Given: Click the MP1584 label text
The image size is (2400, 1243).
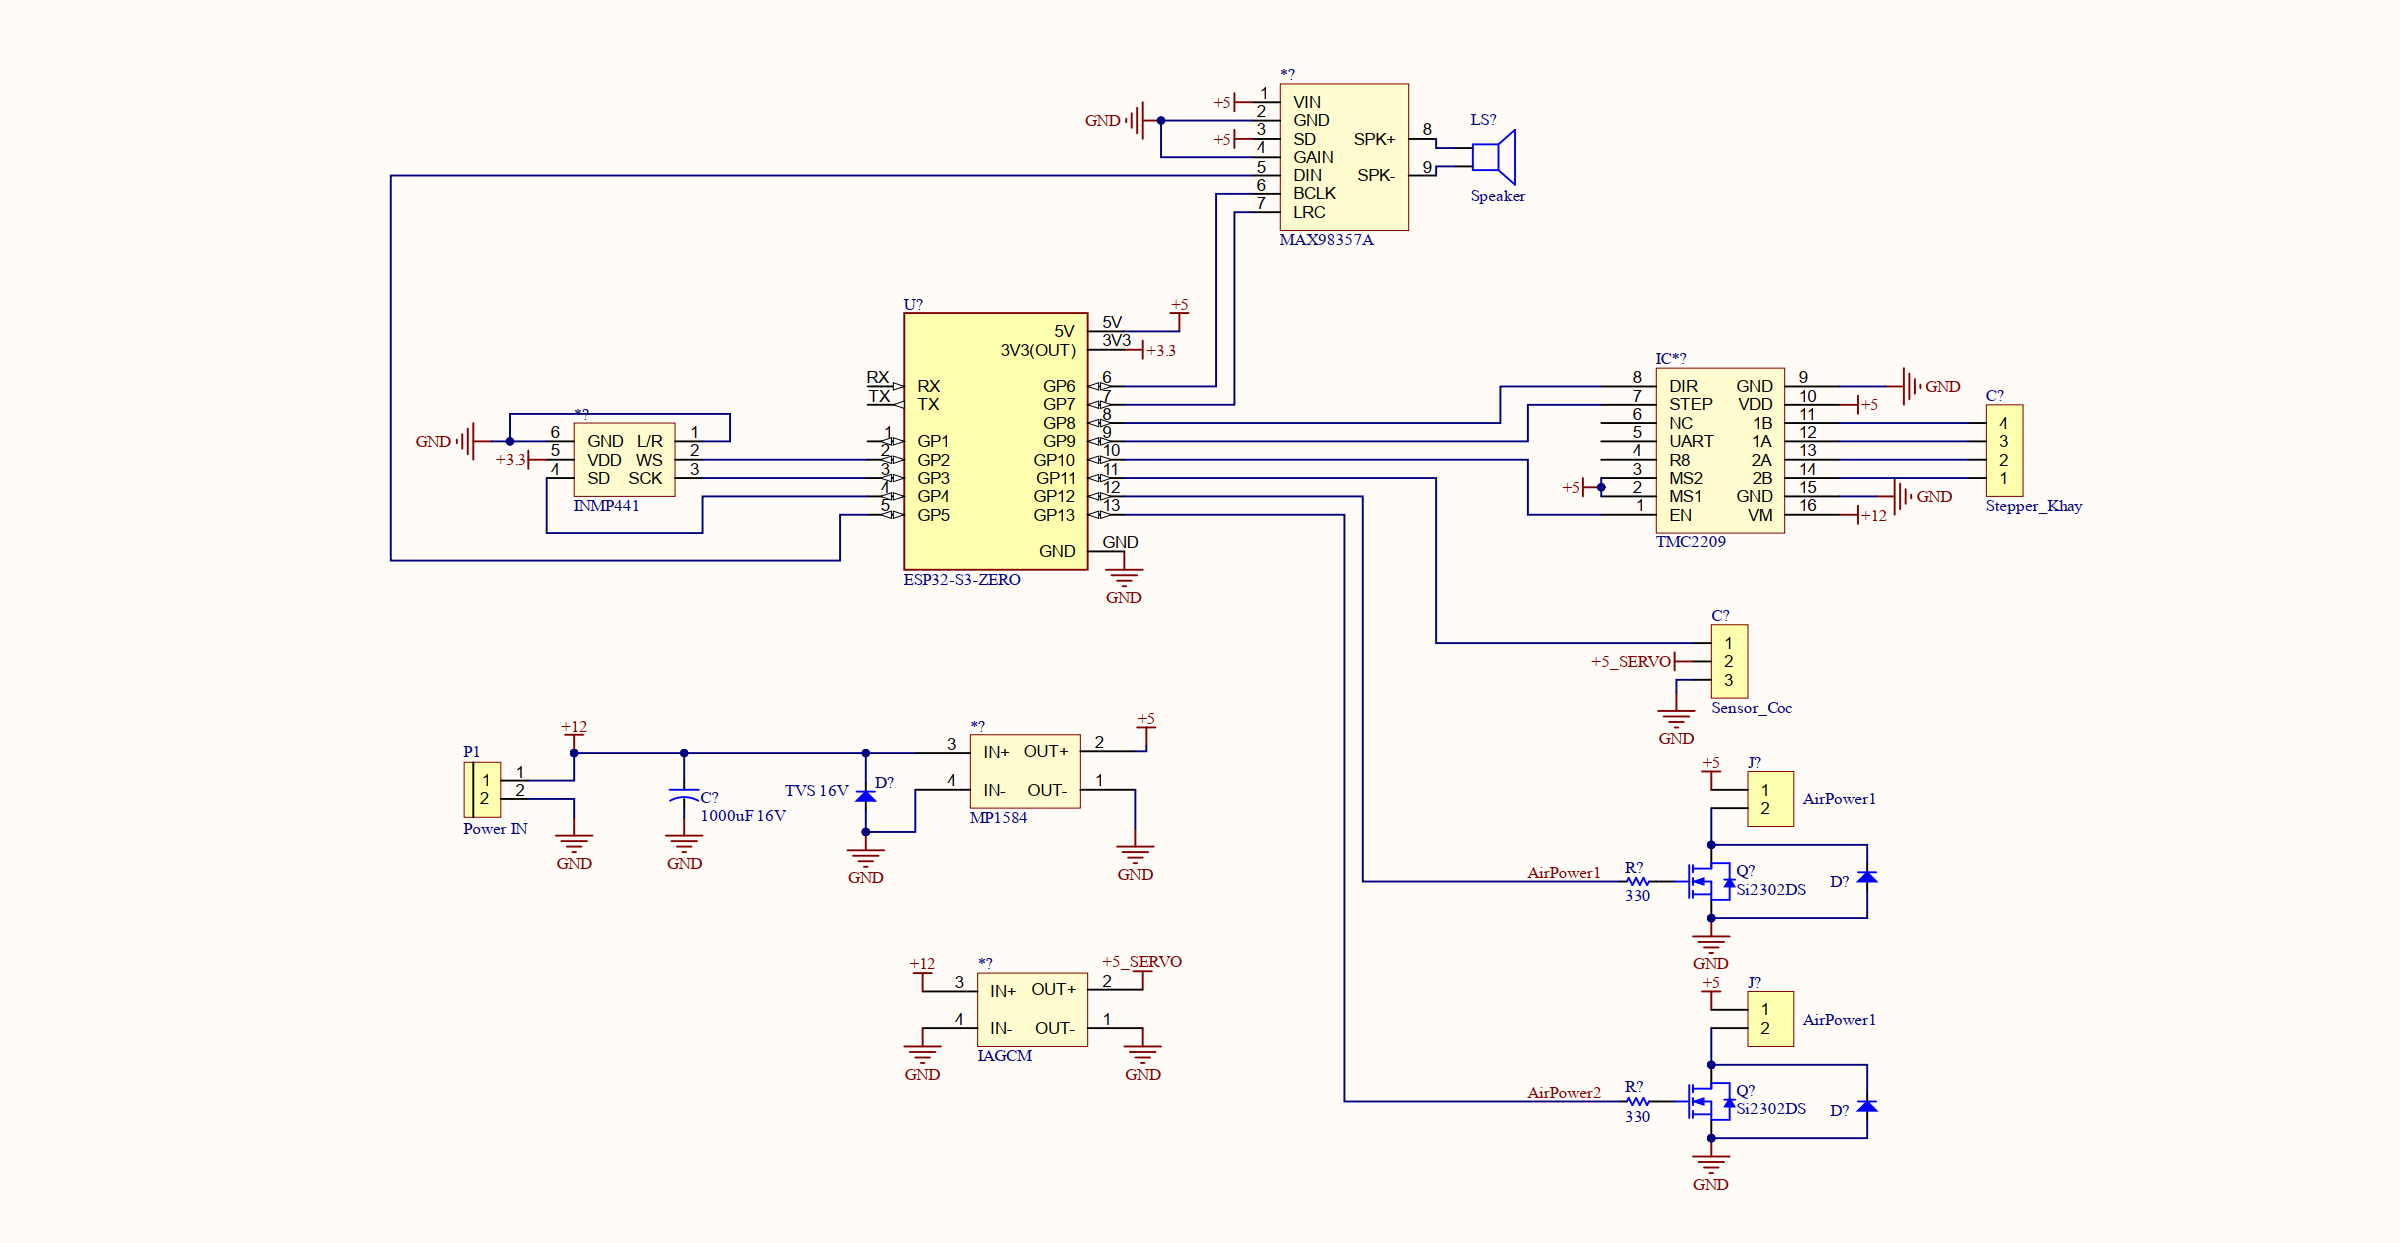Looking at the screenshot, I should click(x=998, y=818).
